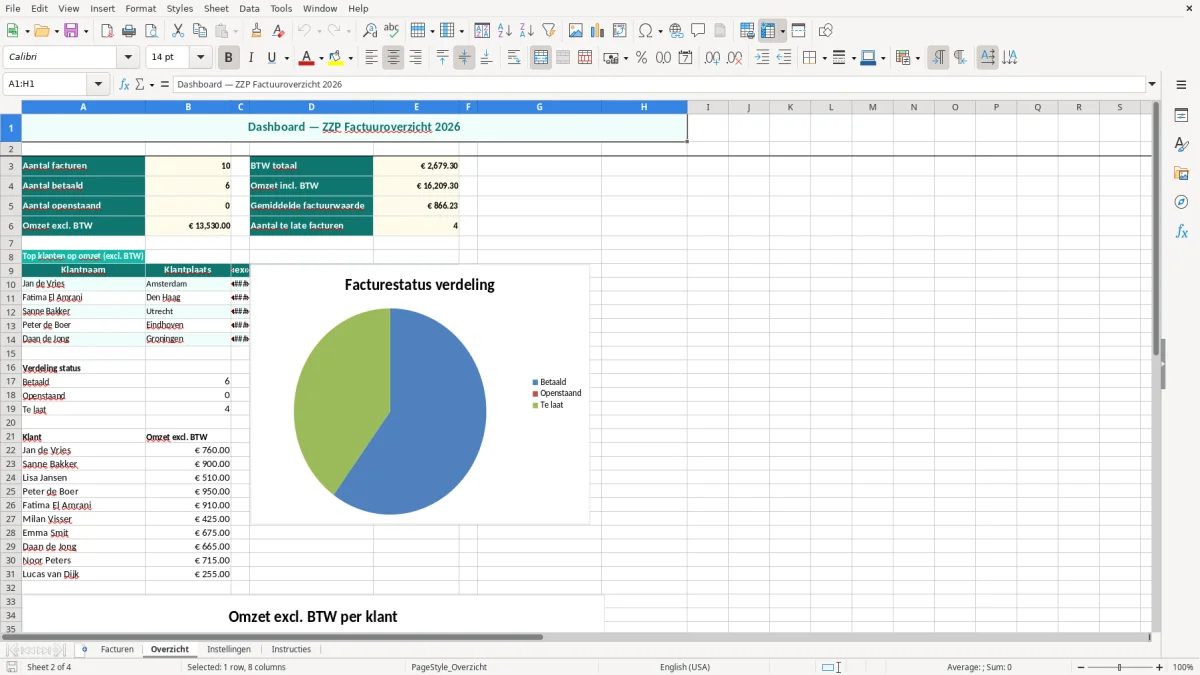The width and height of the screenshot is (1200, 675).
Task: Export directly as PDF
Action: pos(107,31)
